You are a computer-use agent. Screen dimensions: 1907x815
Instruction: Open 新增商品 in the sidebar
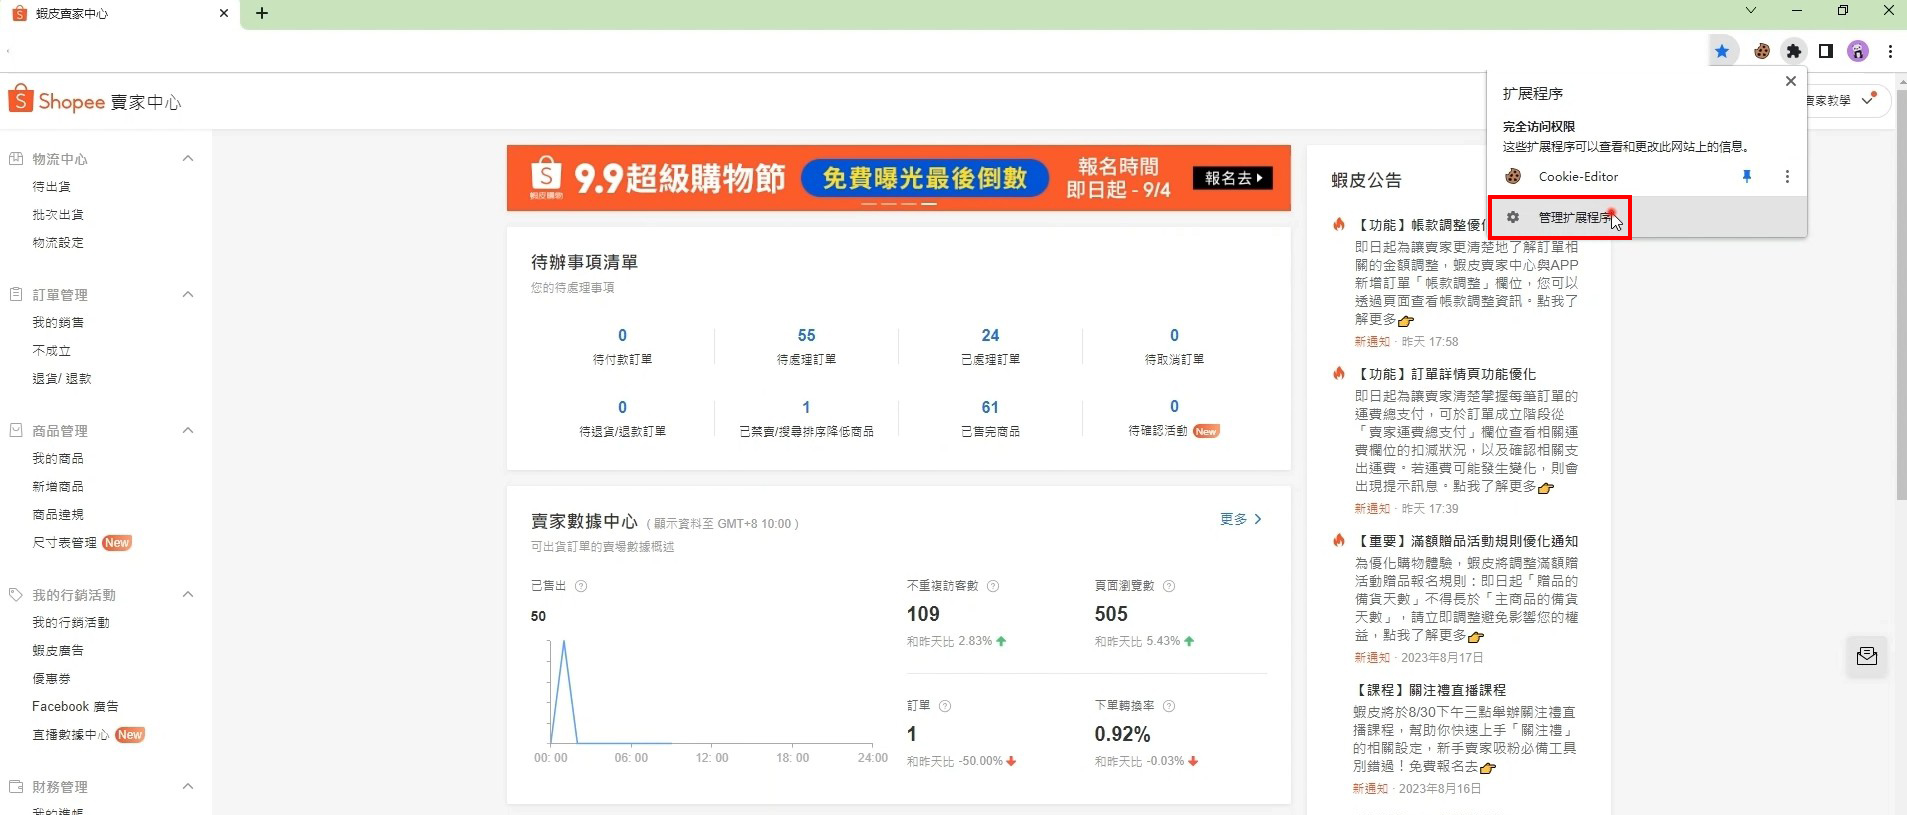coord(58,487)
